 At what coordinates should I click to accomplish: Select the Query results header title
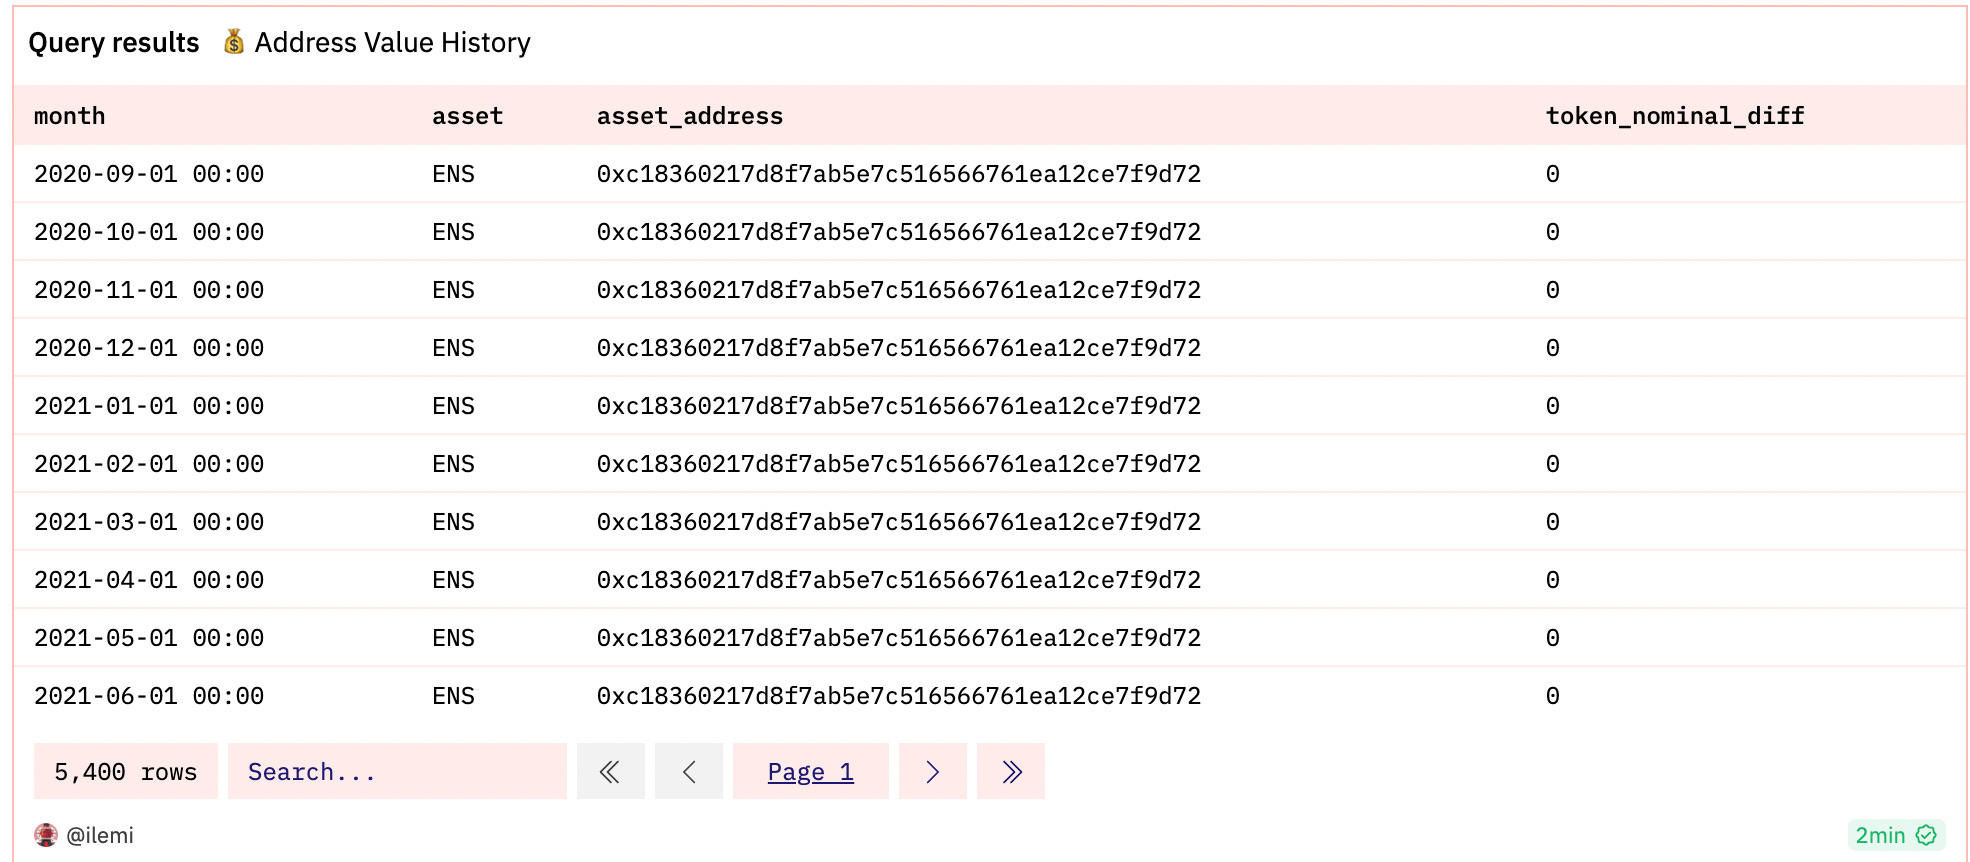[x=114, y=42]
